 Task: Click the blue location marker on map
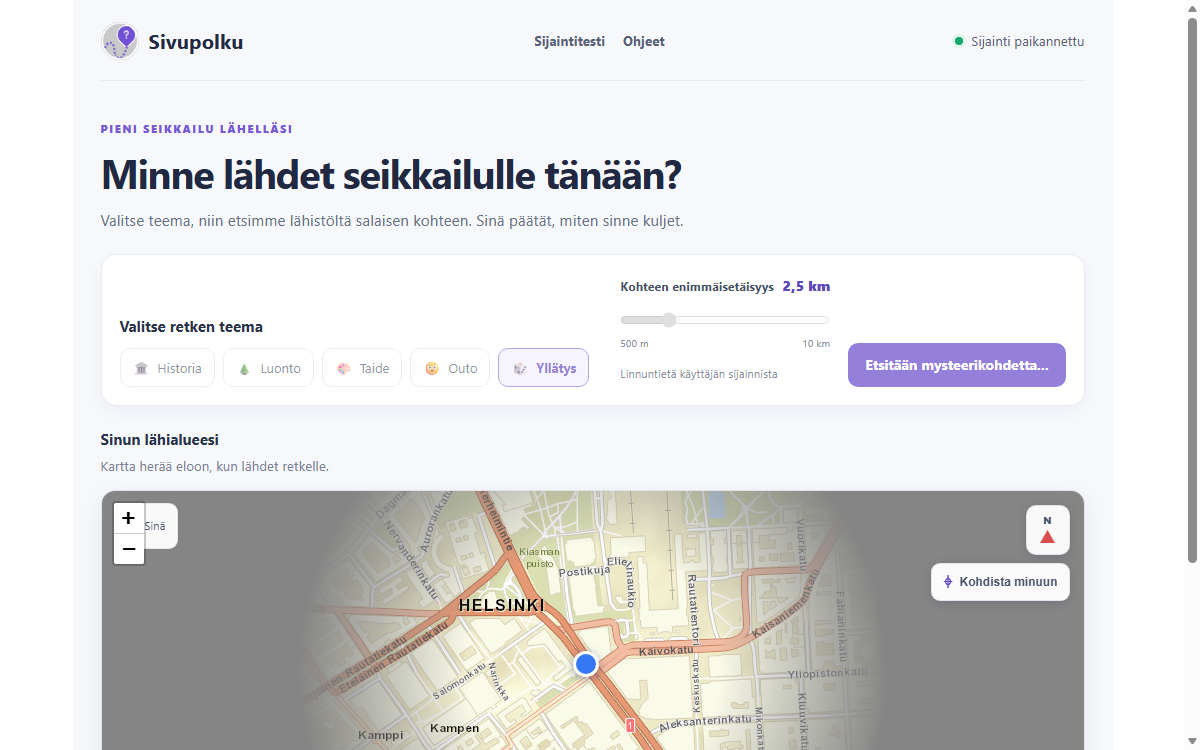tap(586, 664)
